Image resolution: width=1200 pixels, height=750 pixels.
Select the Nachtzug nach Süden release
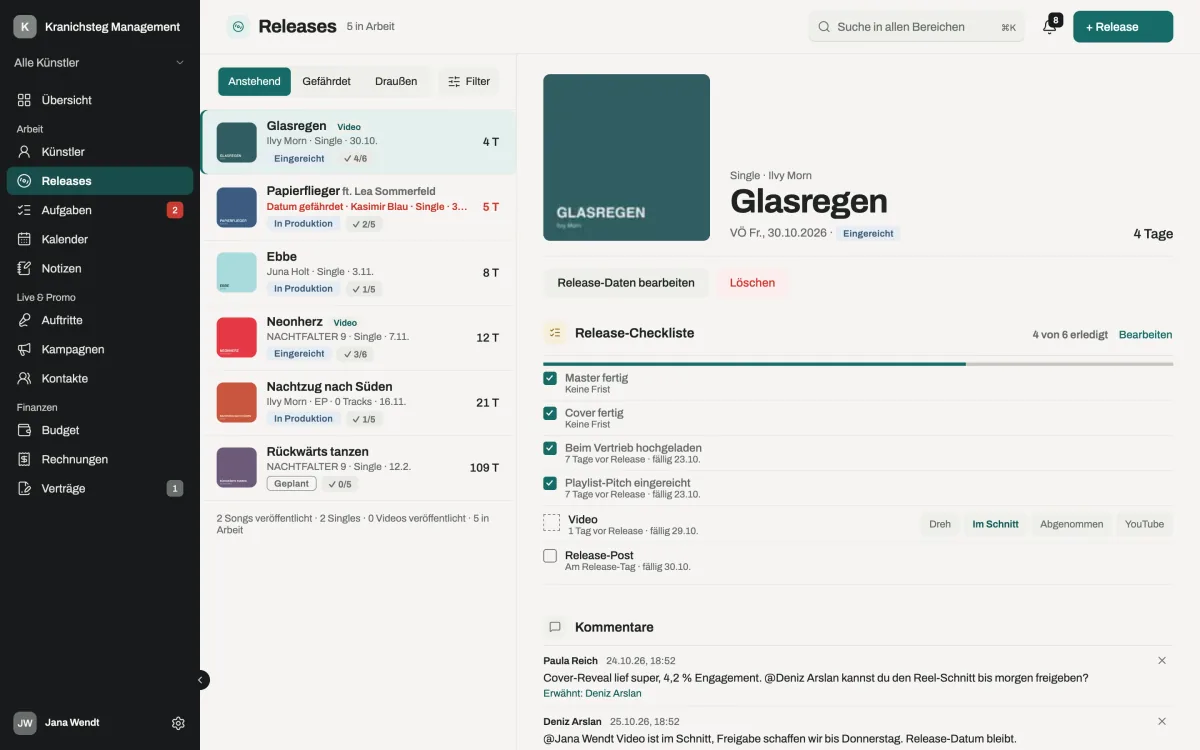click(358, 402)
